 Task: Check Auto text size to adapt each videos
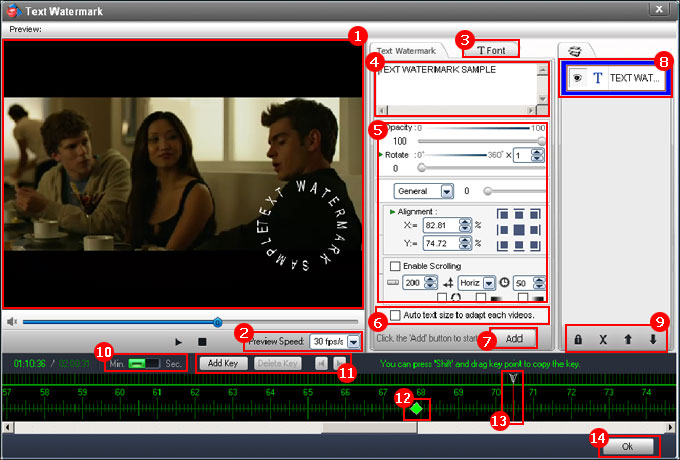tap(395, 315)
